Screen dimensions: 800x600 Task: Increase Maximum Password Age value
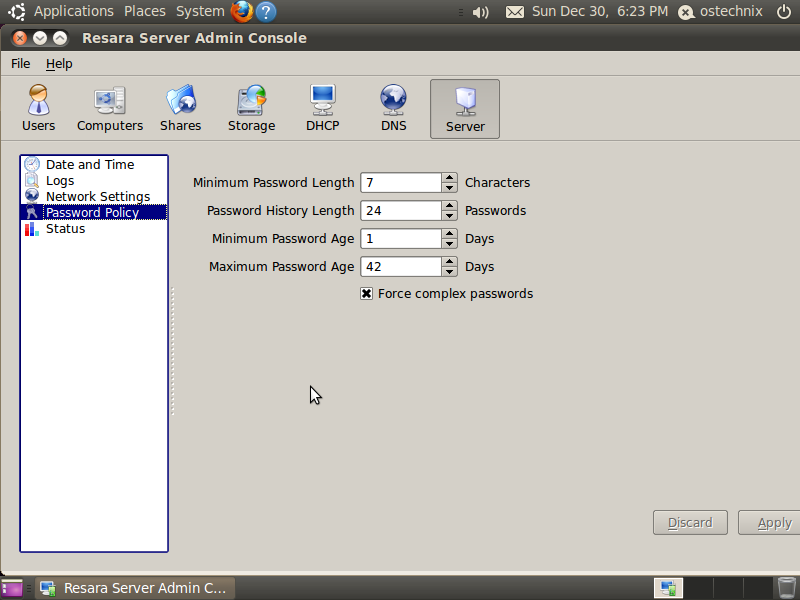click(449, 262)
